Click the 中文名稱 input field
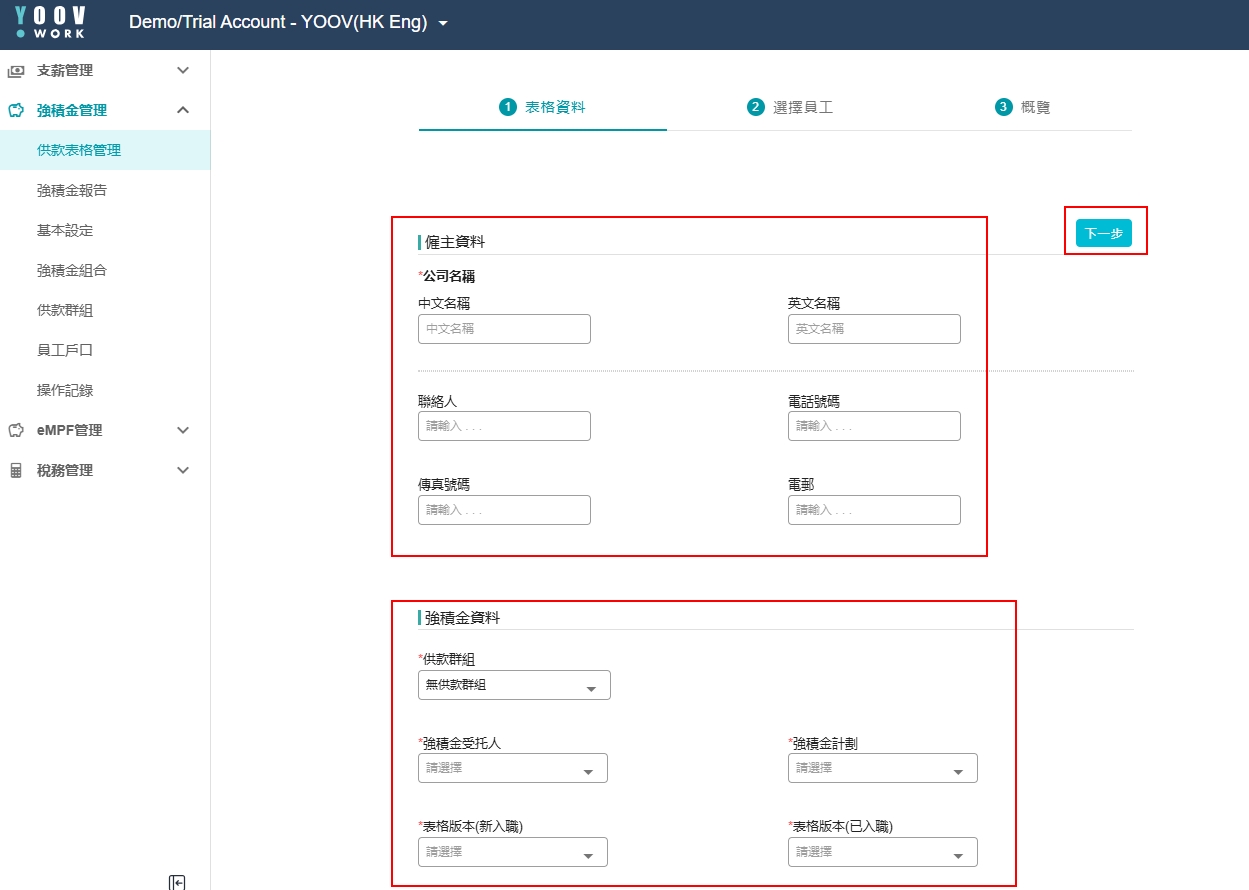The height and width of the screenshot is (890, 1249). tap(504, 329)
